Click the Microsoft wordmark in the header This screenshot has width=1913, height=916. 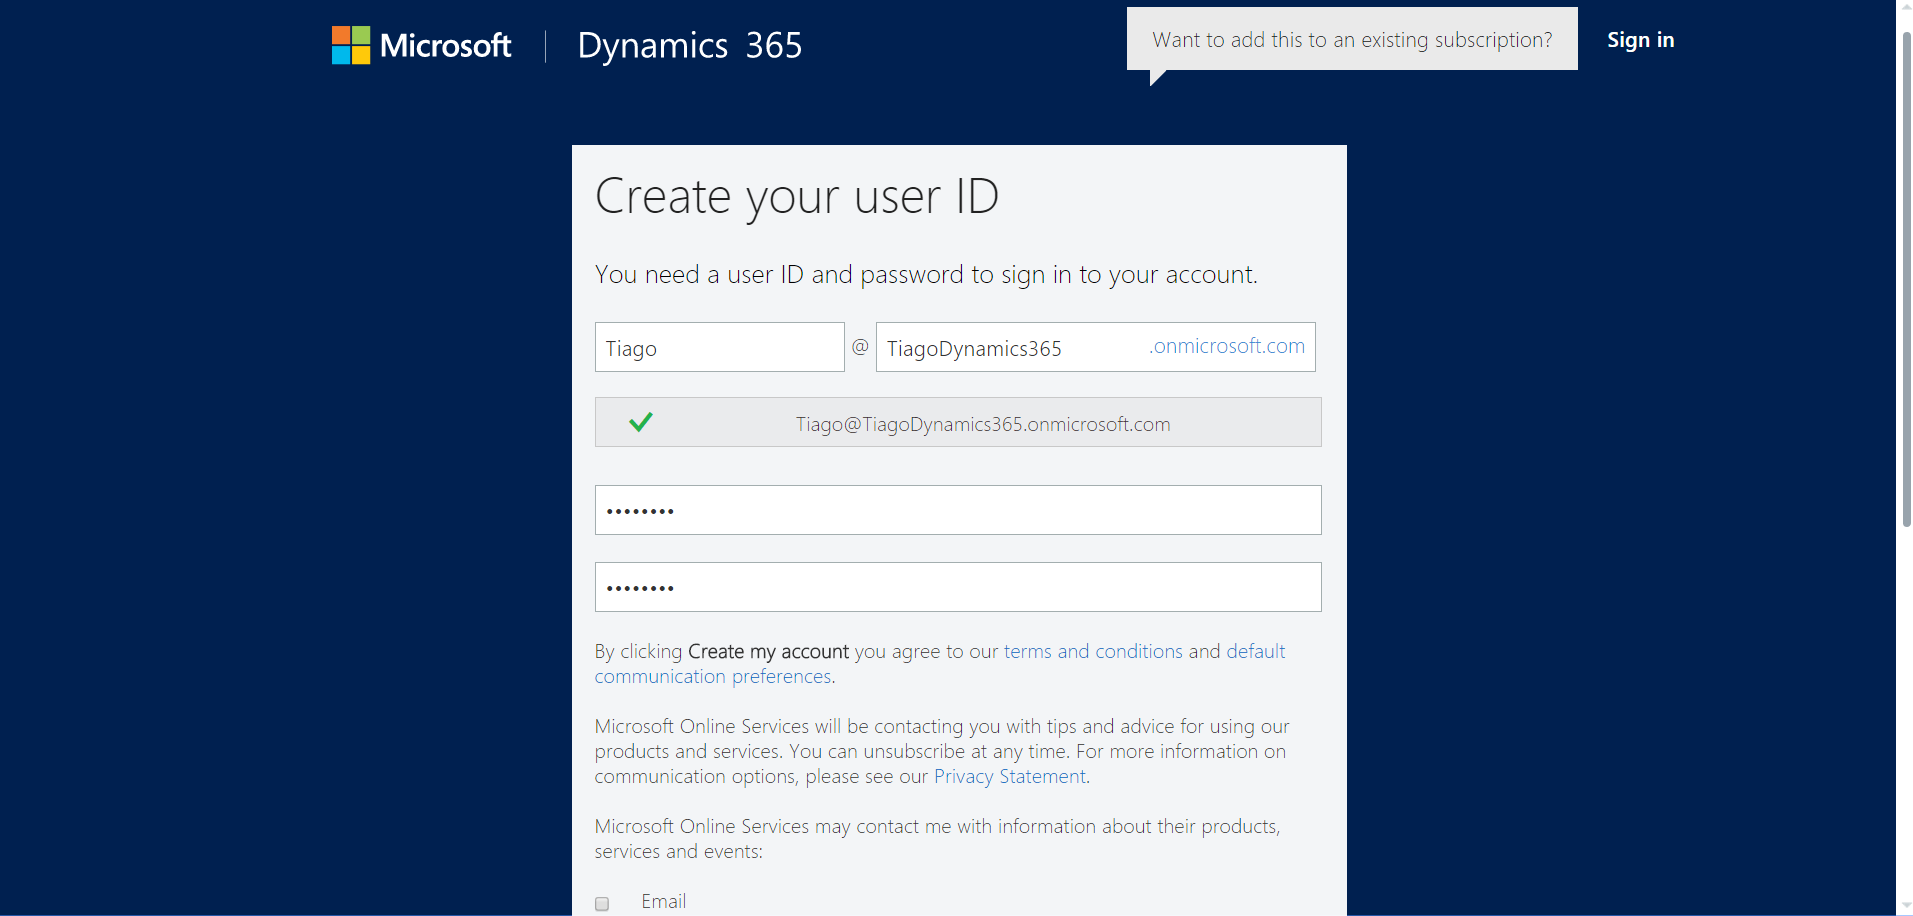point(445,45)
